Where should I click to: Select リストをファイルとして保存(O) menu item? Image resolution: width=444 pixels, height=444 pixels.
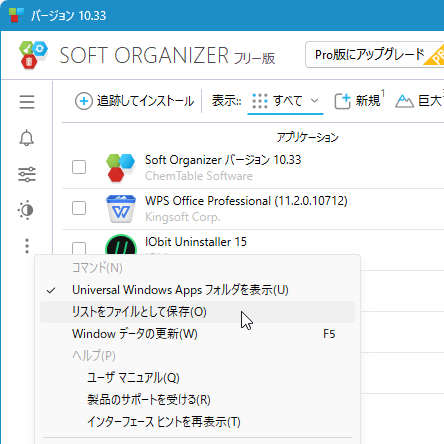tap(197, 312)
